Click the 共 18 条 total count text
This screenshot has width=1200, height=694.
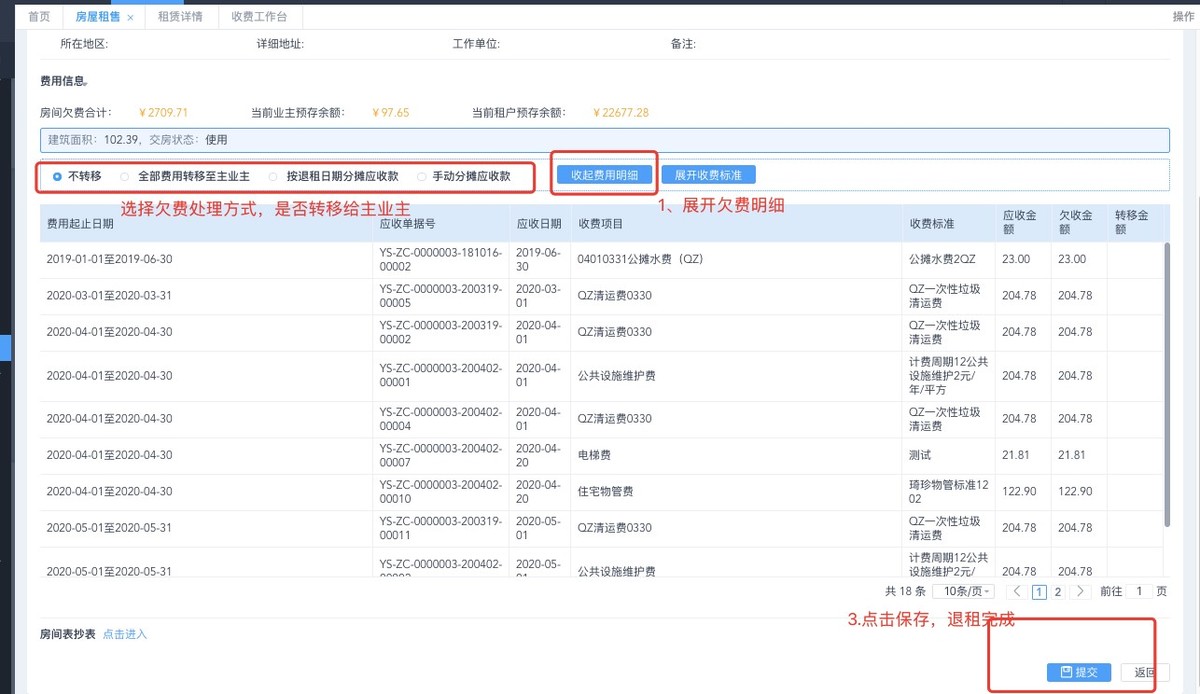coord(905,591)
